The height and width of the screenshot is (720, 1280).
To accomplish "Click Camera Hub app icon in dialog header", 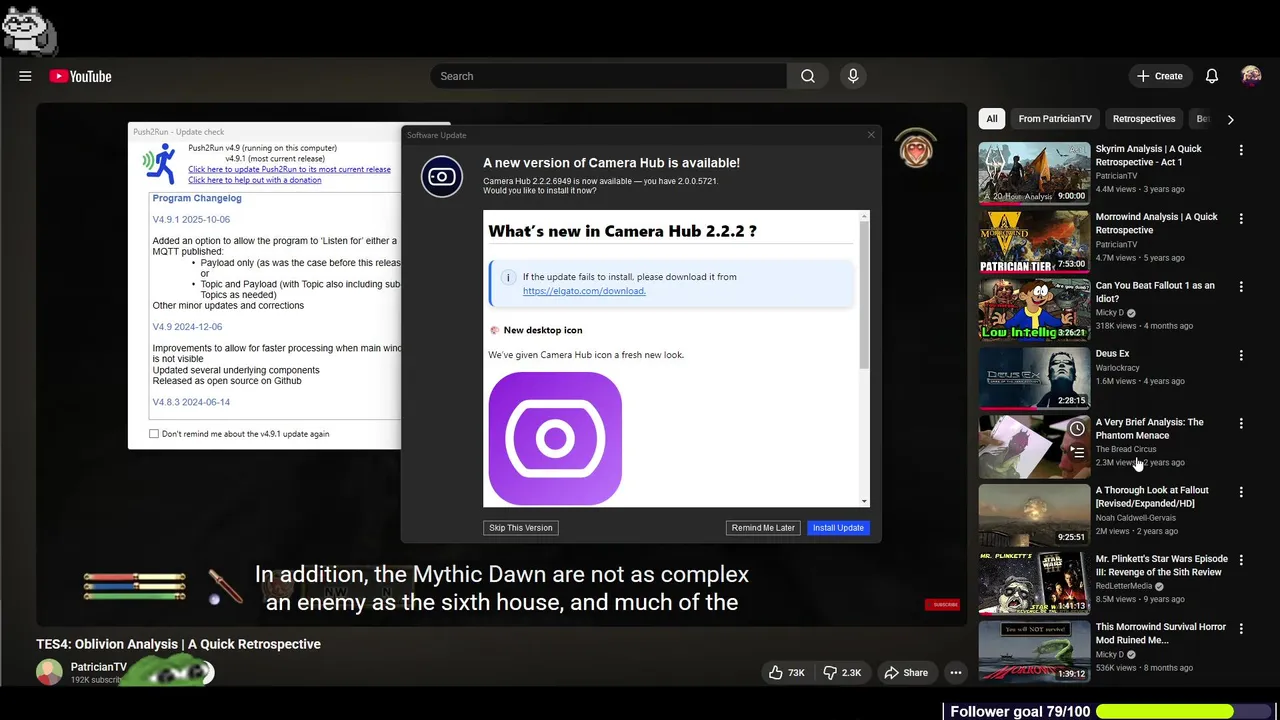I will (442, 177).
